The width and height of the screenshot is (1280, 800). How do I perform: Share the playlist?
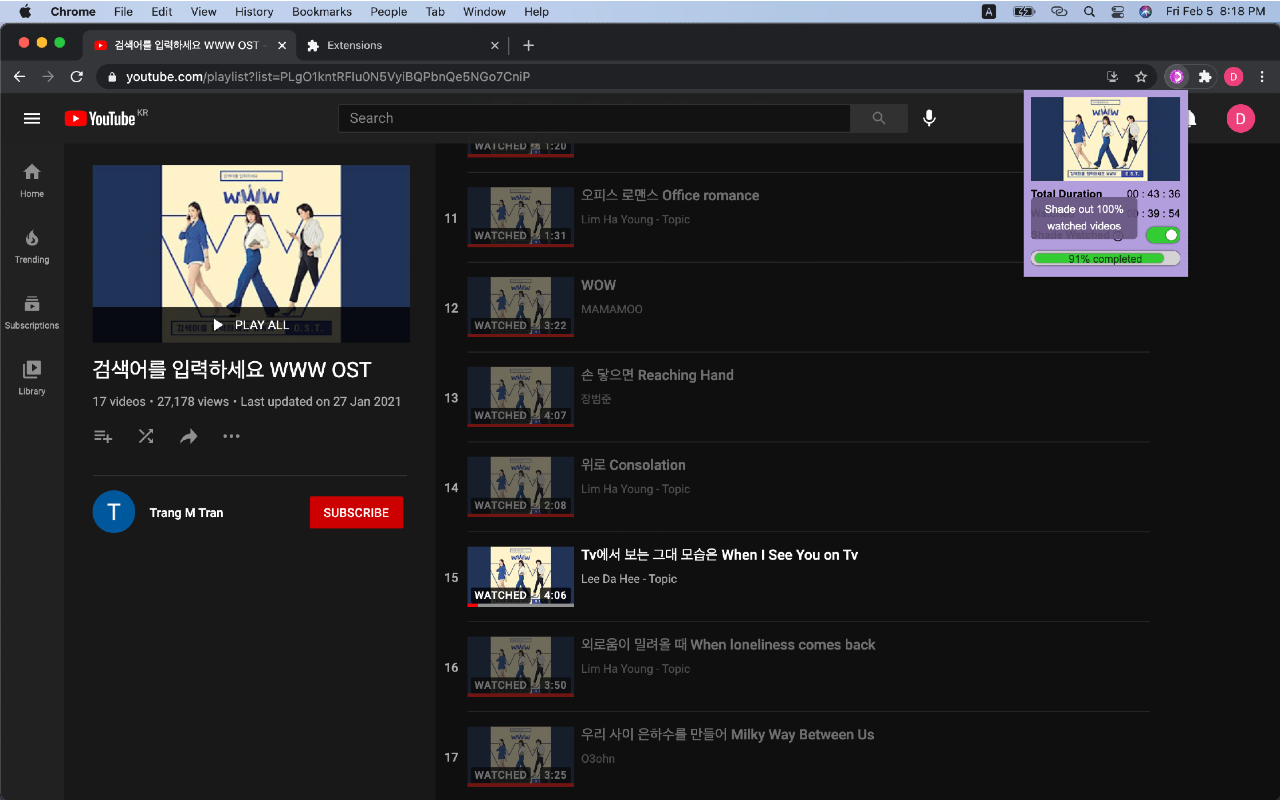188,436
